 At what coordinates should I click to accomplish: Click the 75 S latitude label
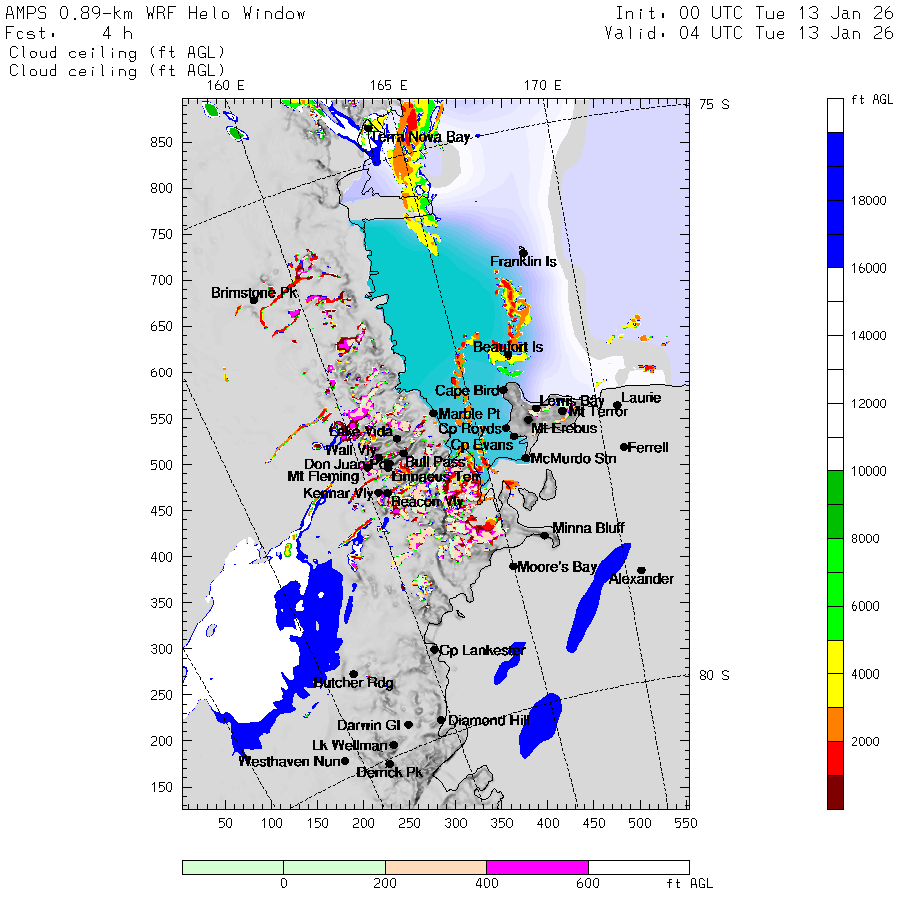pos(715,104)
